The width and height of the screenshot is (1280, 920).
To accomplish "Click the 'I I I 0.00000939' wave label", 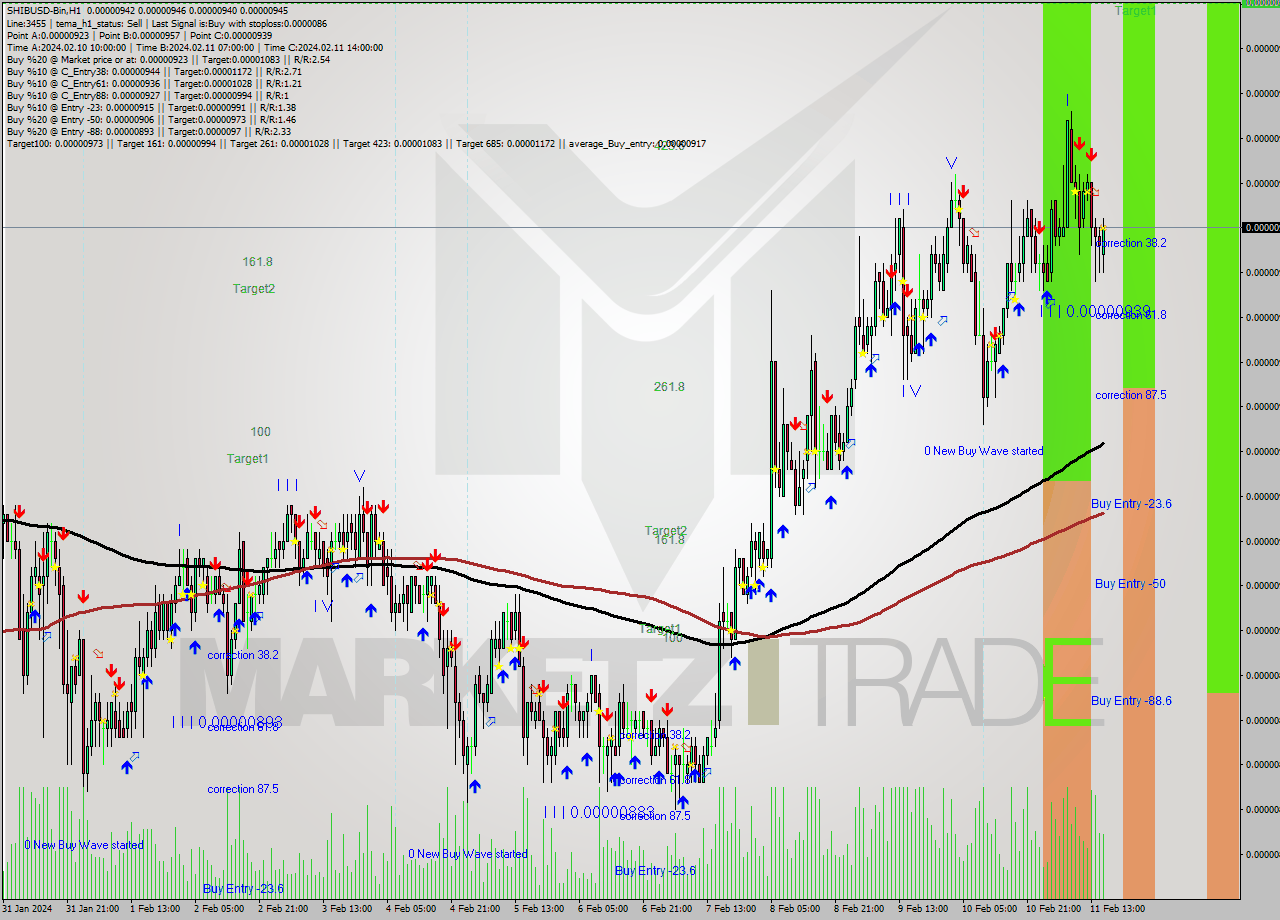I will click(x=1096, y=312).
